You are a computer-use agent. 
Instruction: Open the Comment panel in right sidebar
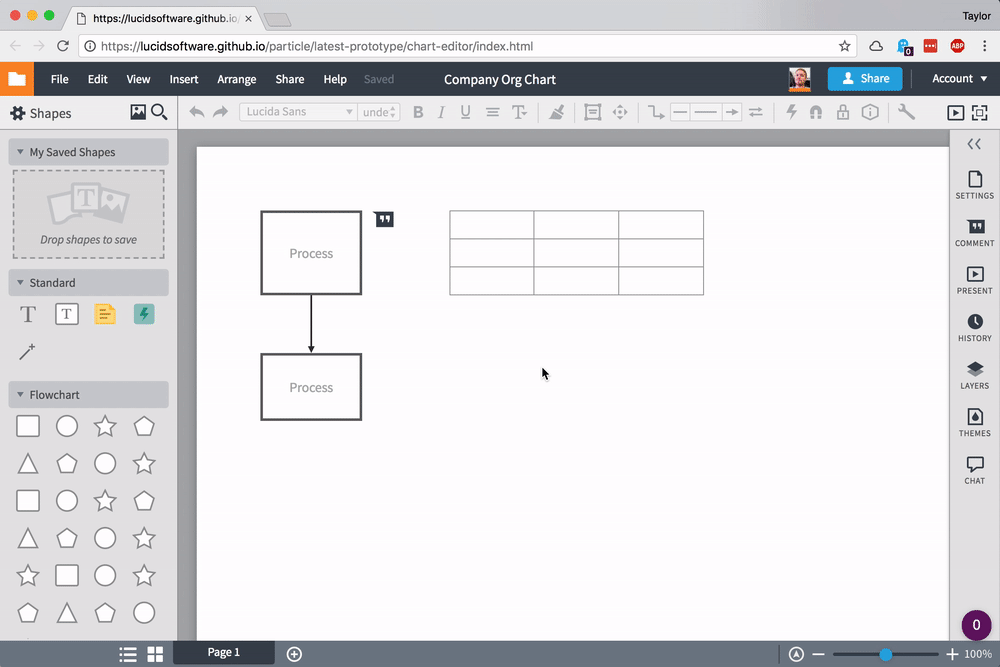click(x=974, y=233)
